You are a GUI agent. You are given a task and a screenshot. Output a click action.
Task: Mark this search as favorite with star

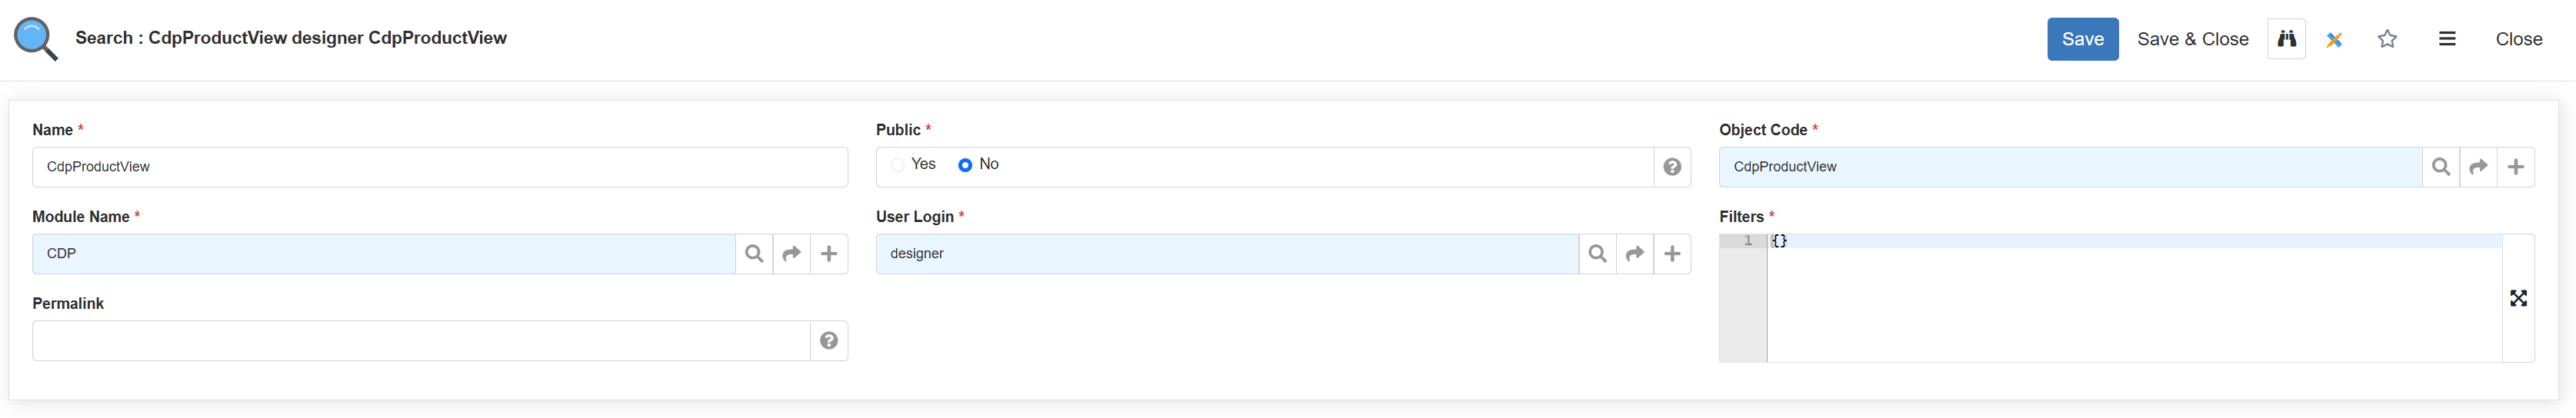(2387, 39)
